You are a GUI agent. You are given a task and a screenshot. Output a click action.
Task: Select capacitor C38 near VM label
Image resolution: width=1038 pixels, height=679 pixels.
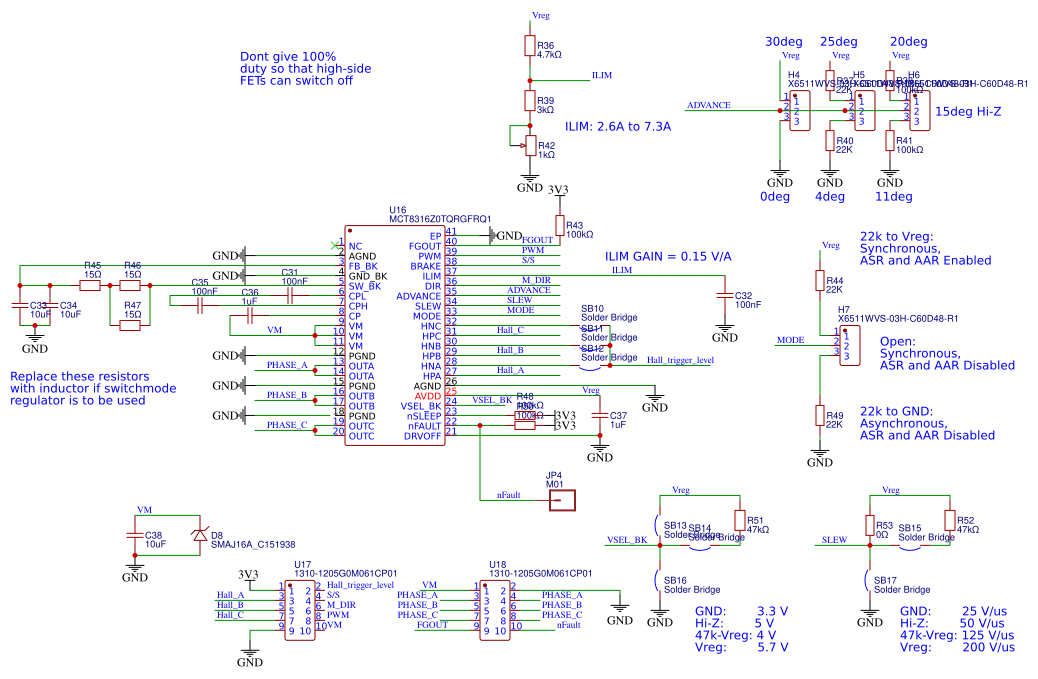tap(136, 536)
